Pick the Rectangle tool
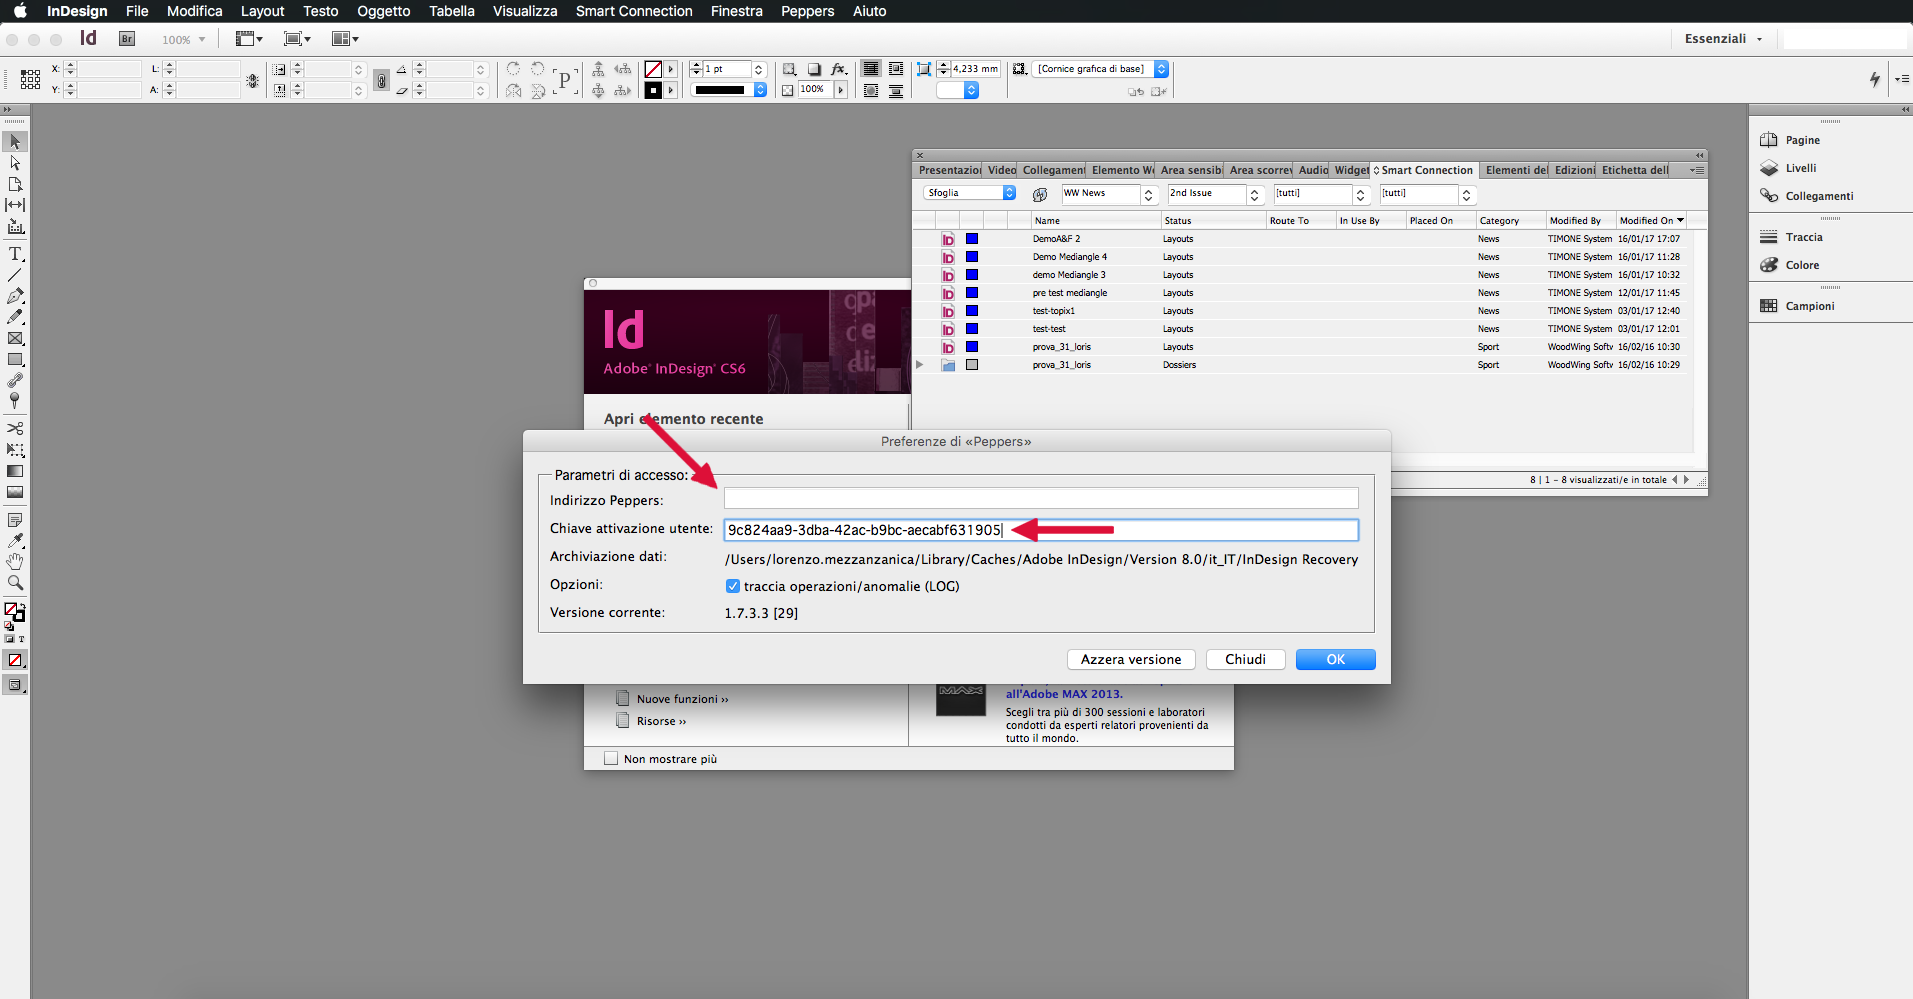 click(15, 359)
